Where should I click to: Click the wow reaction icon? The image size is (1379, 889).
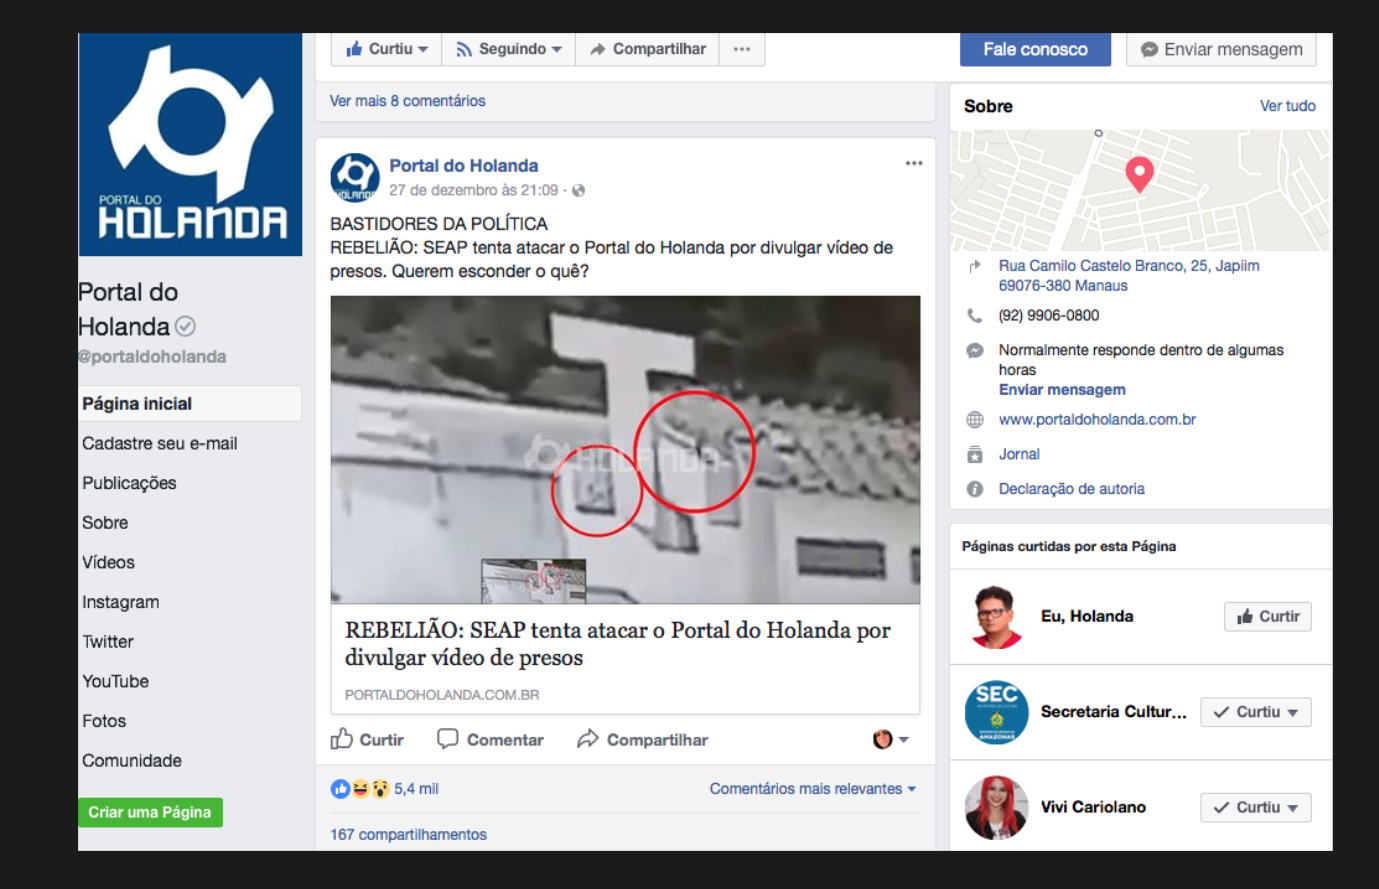tap(380, 789)
